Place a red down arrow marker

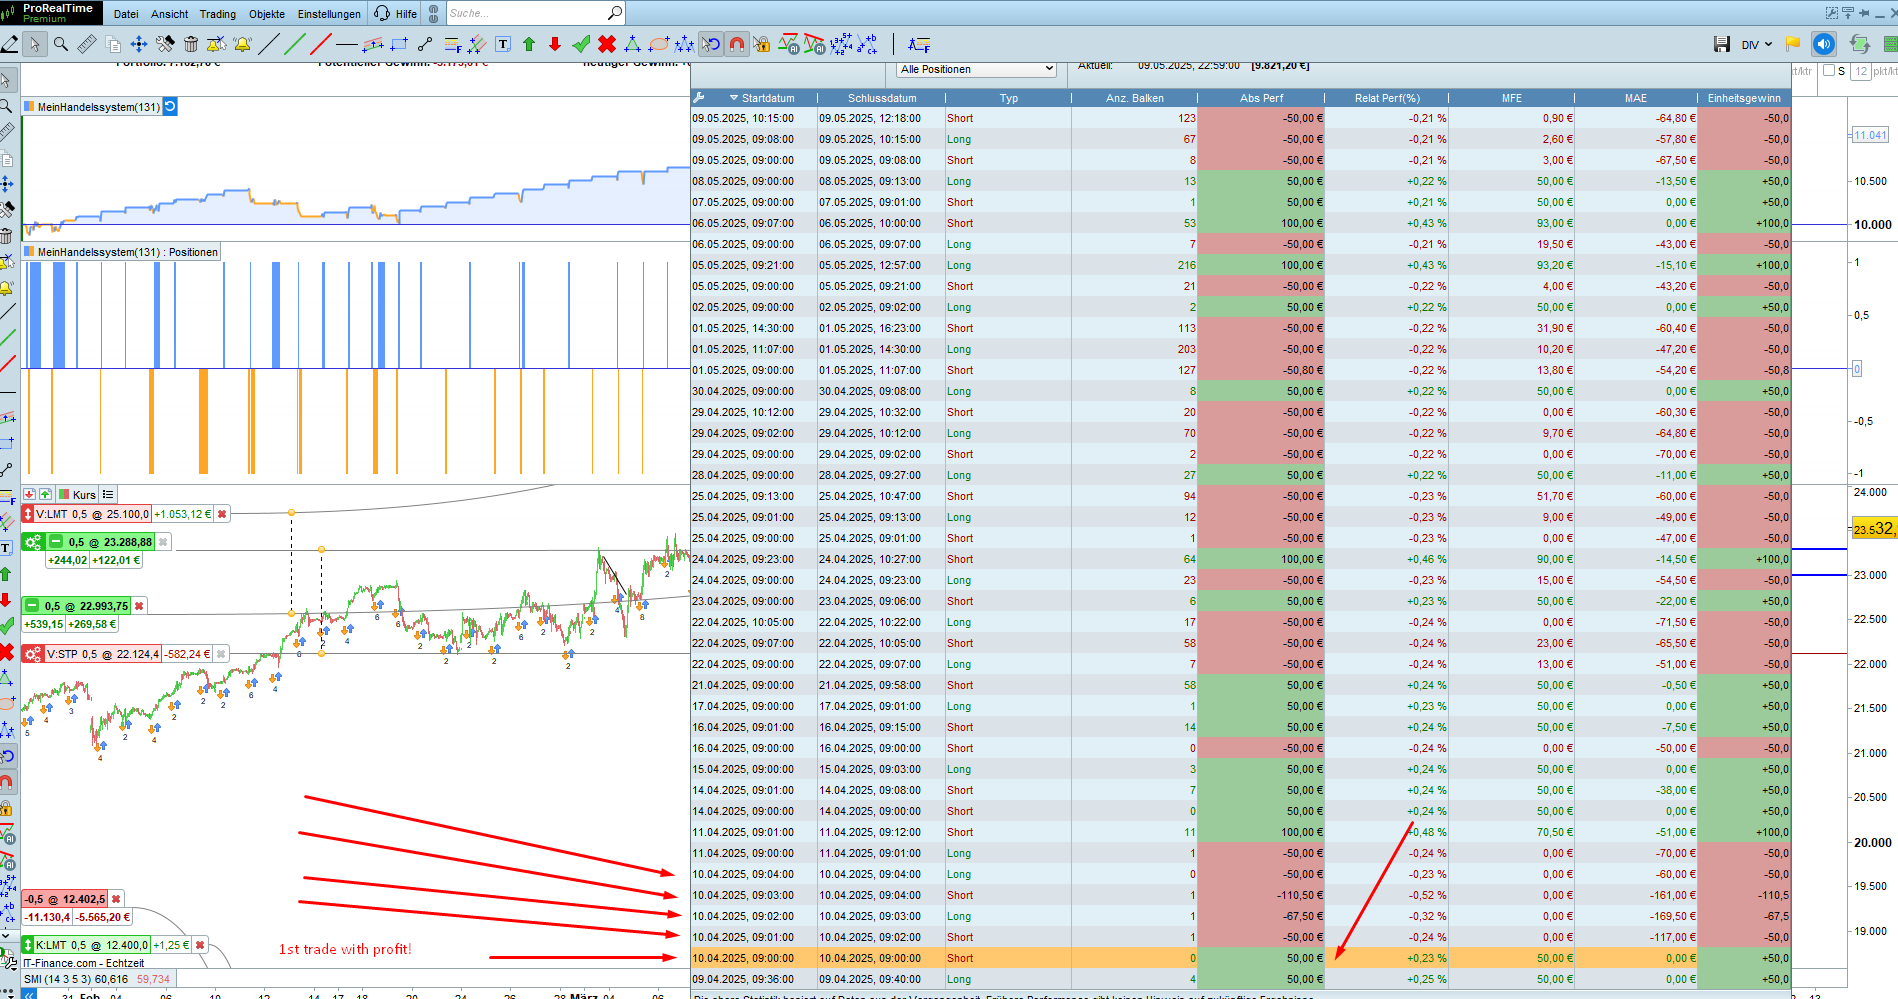[x=555, y=44]
